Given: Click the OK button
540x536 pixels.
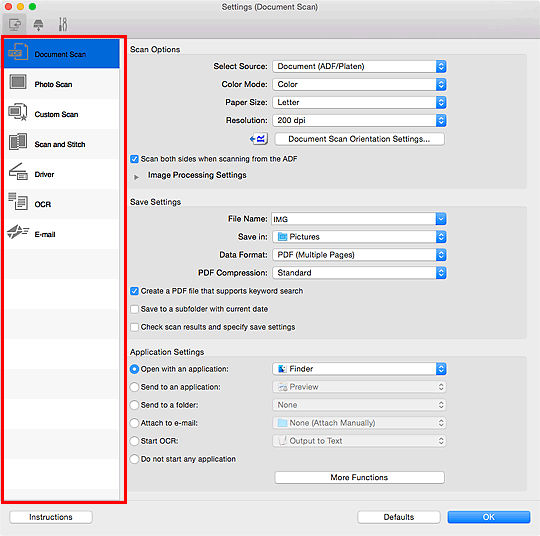Looking at the screenshot, I should coord(489,517).
